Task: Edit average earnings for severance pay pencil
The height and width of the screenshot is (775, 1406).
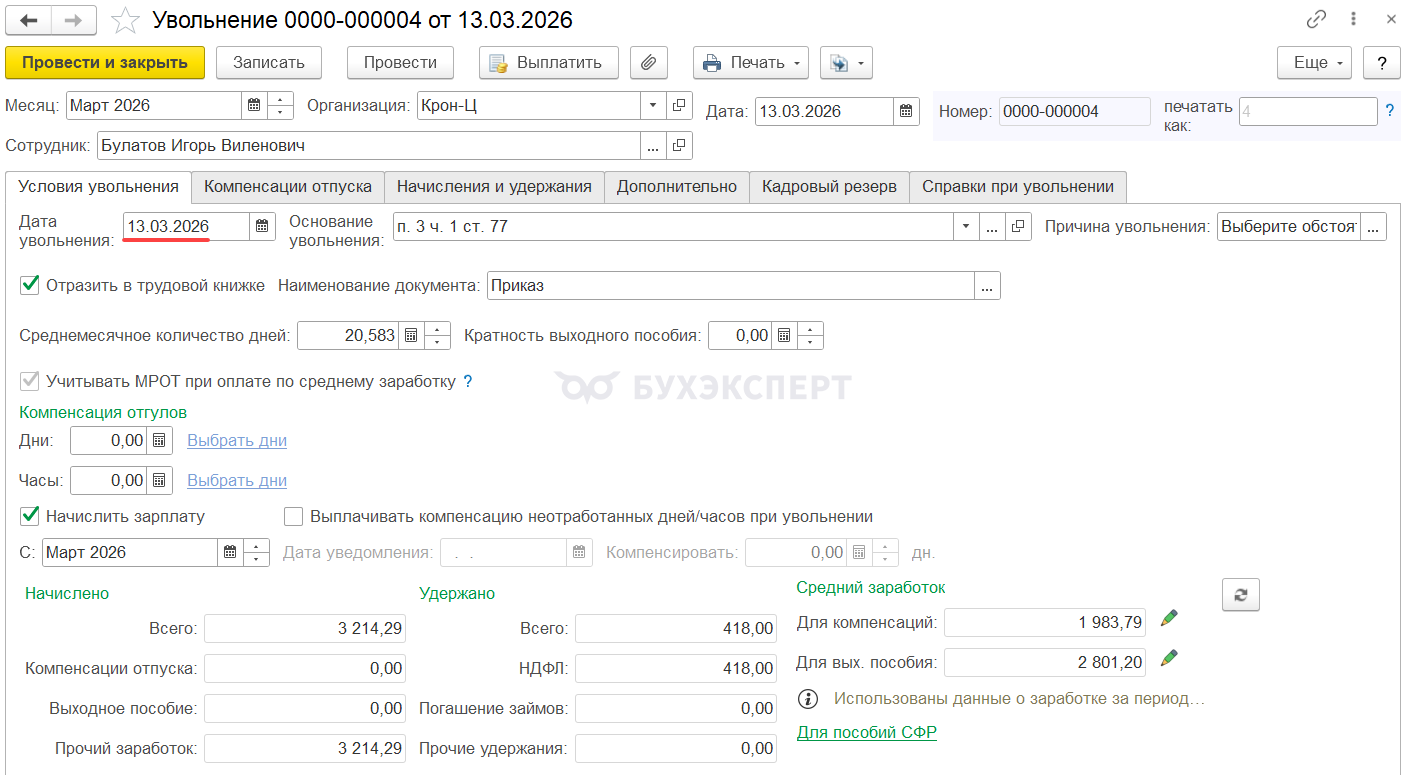Action: tap(1168, 658)
